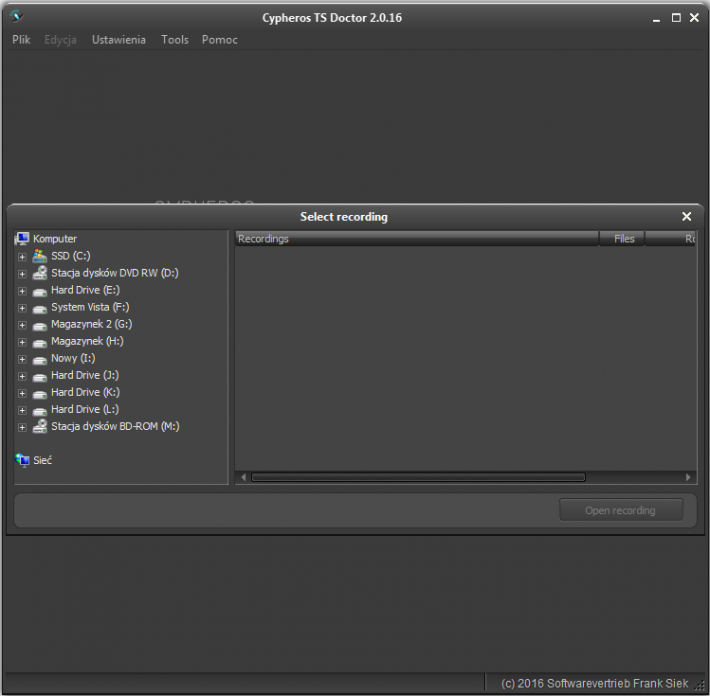The height and width of the screenshot is (696, 710).
Task: Expand the Stacja dysków BD-ROM (M:) node
Action: [22, 427]
